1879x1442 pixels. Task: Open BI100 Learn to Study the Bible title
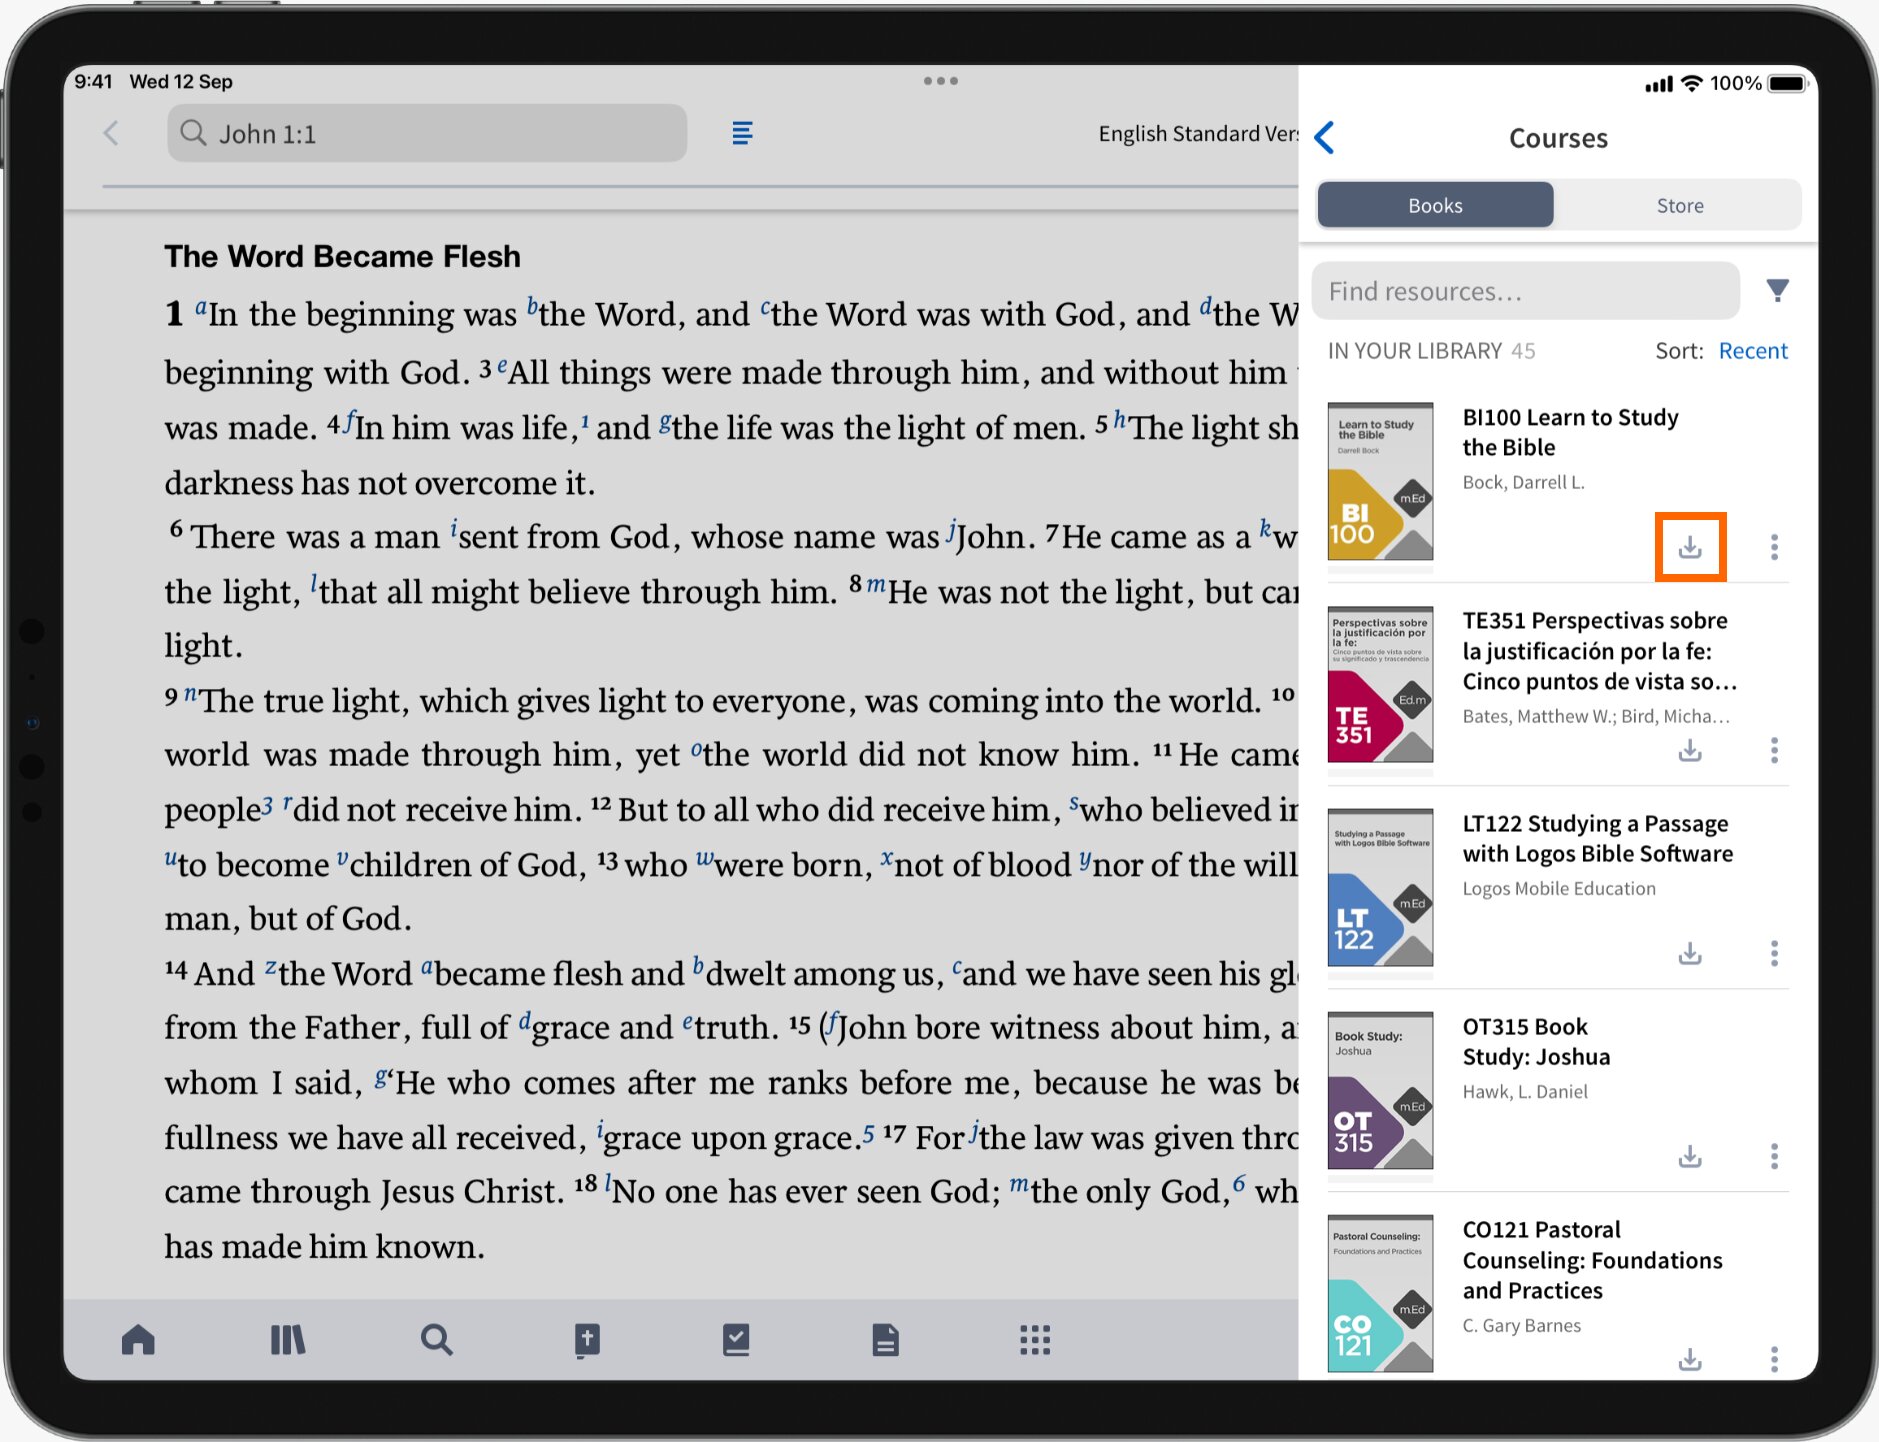[1570, 432]
